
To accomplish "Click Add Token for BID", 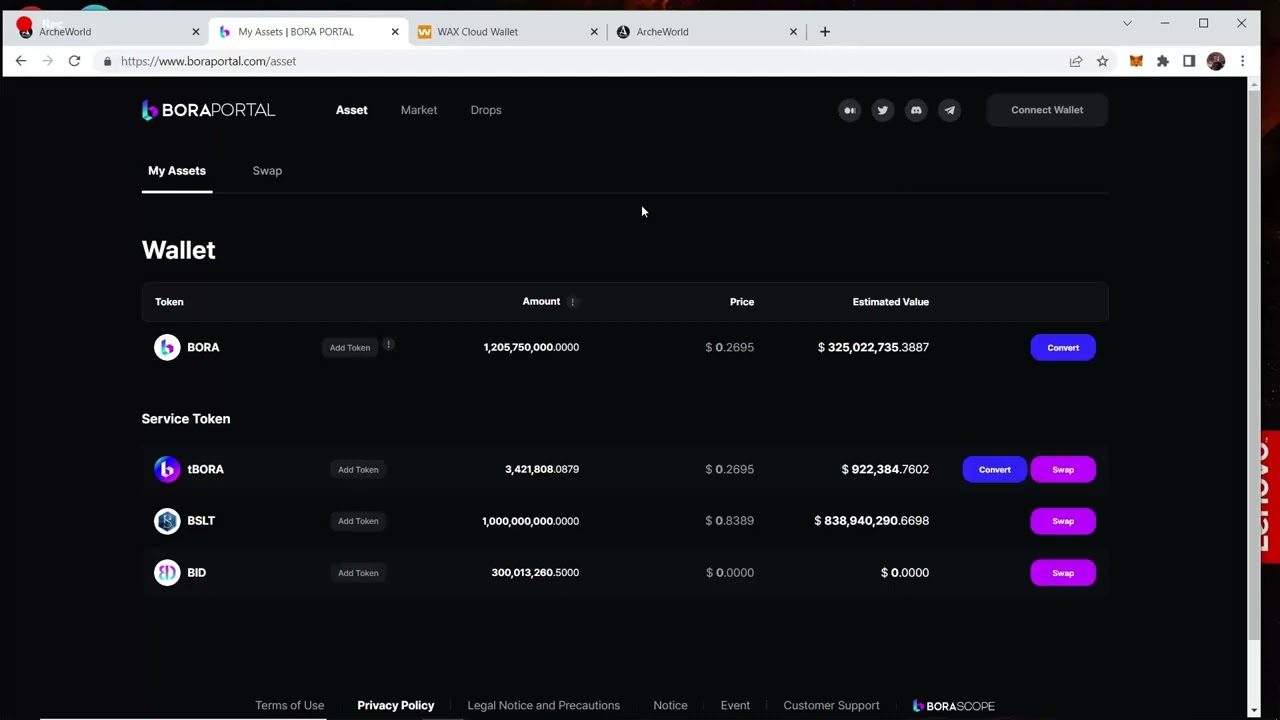I will point(358,573).
